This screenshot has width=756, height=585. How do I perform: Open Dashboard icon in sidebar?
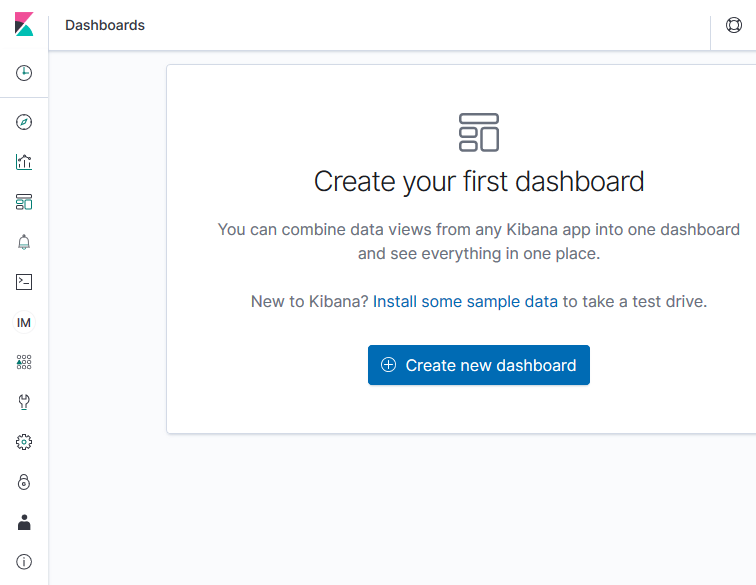coord(24,202)
